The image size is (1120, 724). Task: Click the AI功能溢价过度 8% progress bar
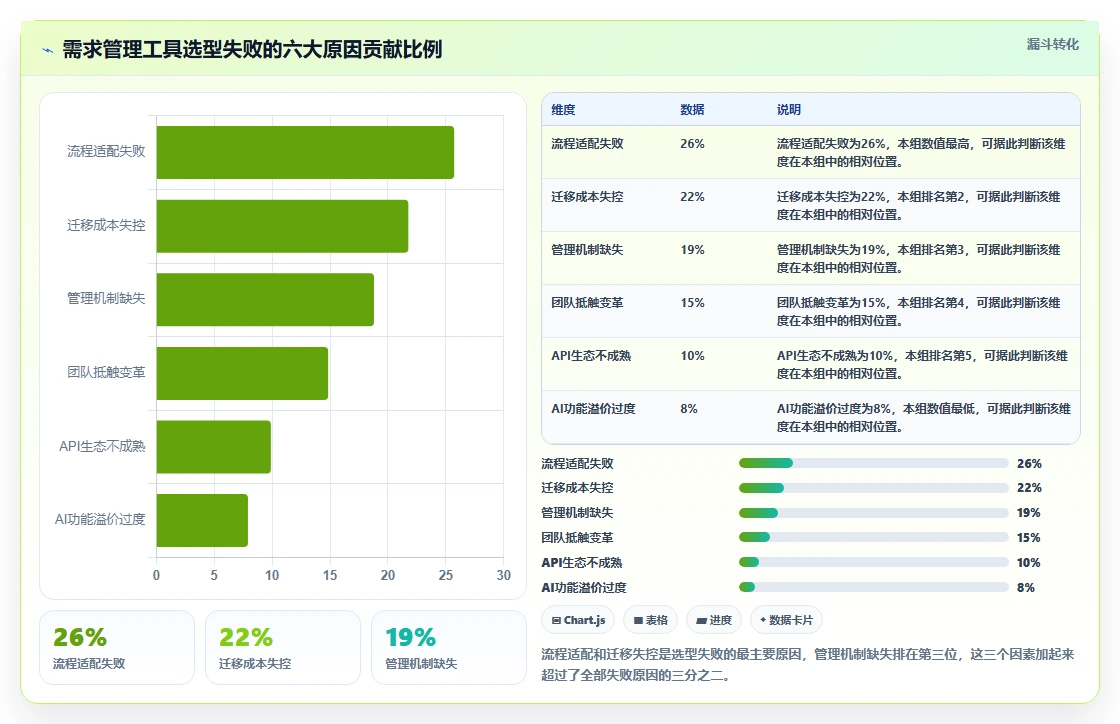(874, 587)
